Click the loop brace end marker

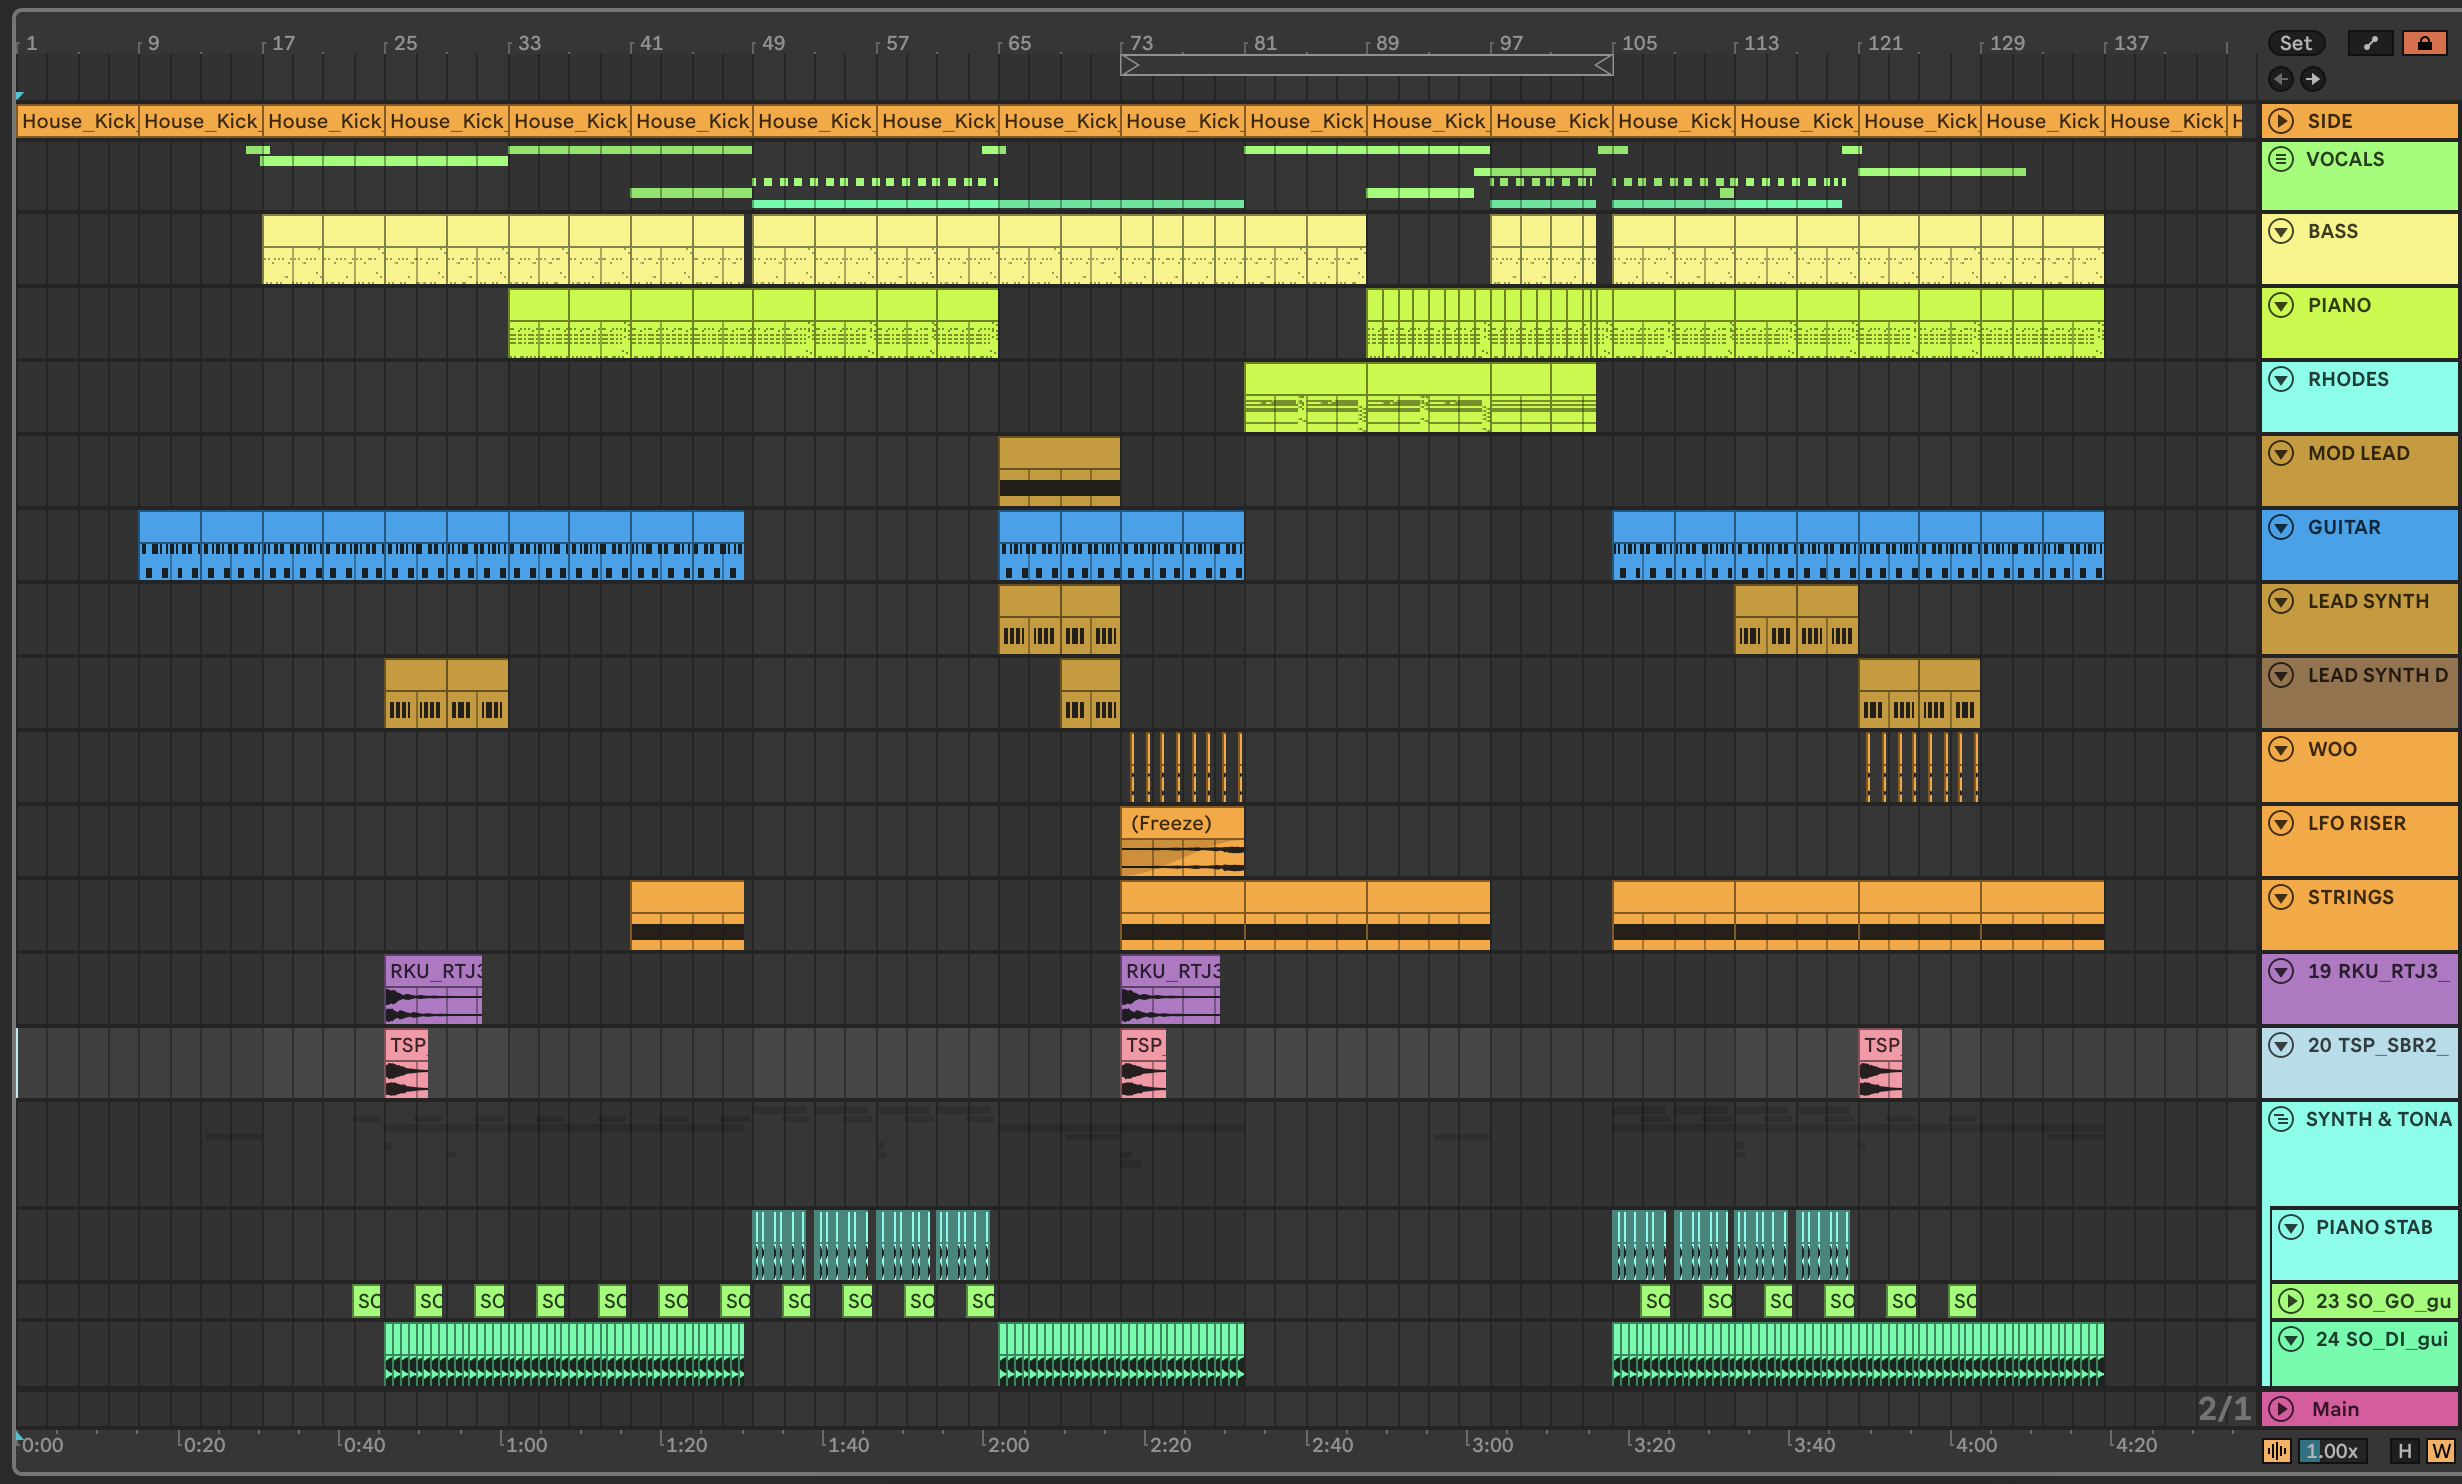1603,65
